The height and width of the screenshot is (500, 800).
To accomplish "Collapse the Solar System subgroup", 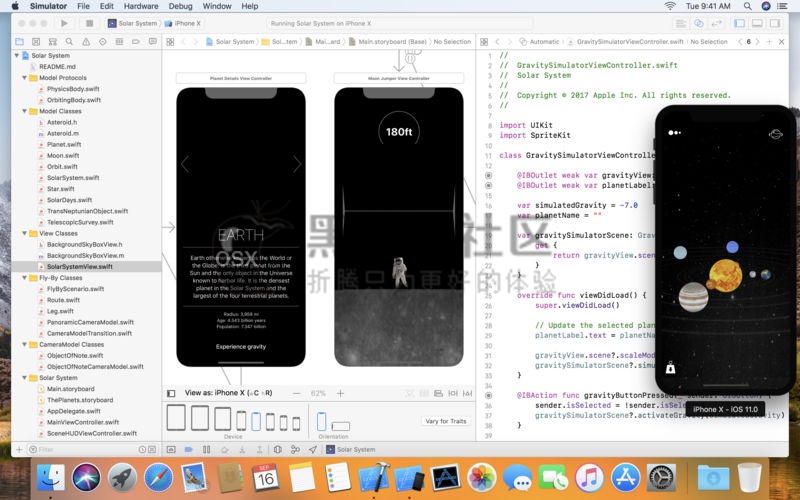I will coord(24,378).
